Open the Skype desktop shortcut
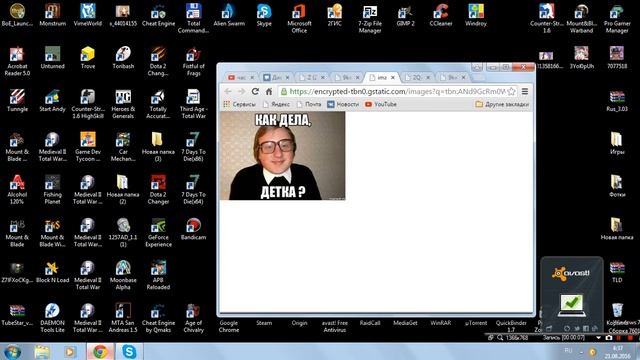Viewport: 640px width, 360px height. click(x=264, y=15)
